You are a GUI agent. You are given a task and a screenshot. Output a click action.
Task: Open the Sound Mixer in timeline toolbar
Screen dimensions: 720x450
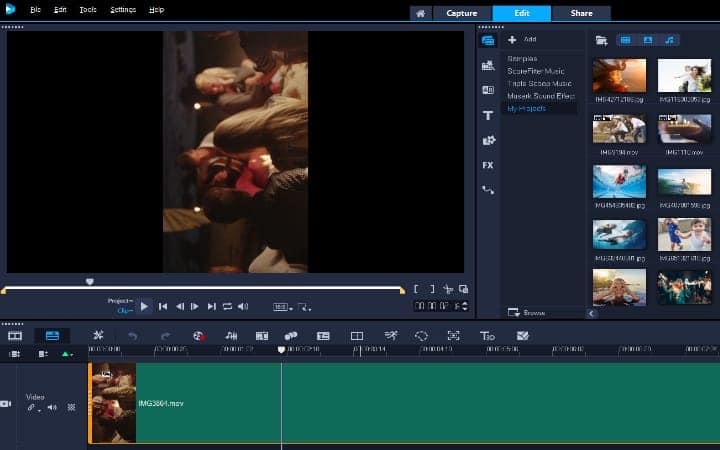click(x=231, y=336)
